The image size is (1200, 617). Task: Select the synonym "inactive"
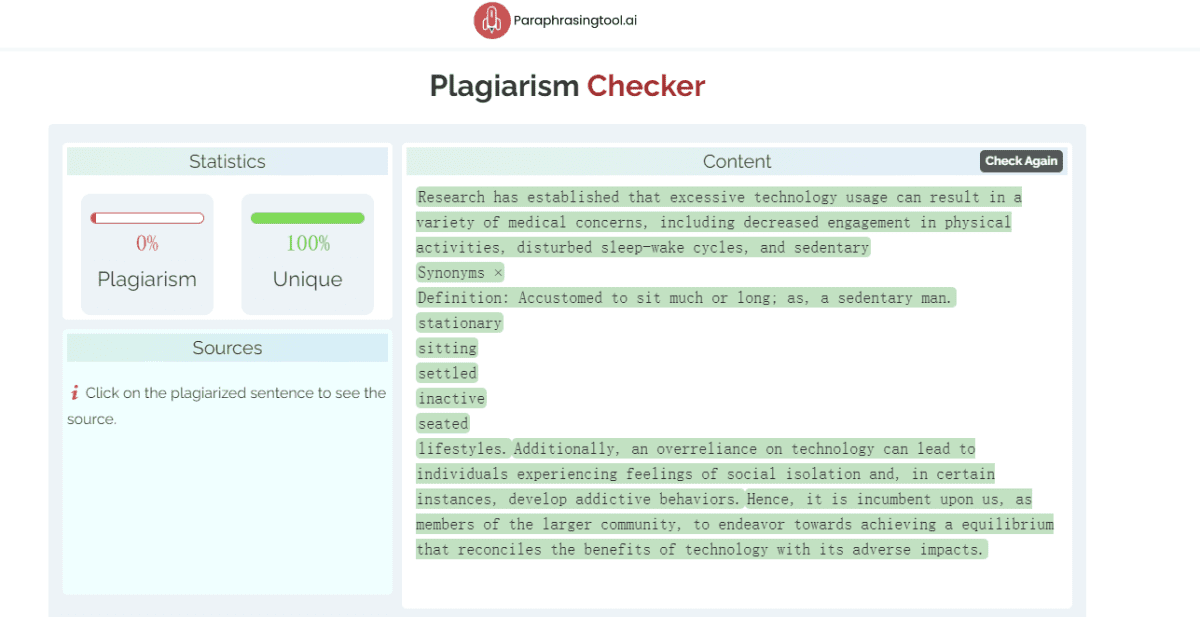click(x=451, y=398)
